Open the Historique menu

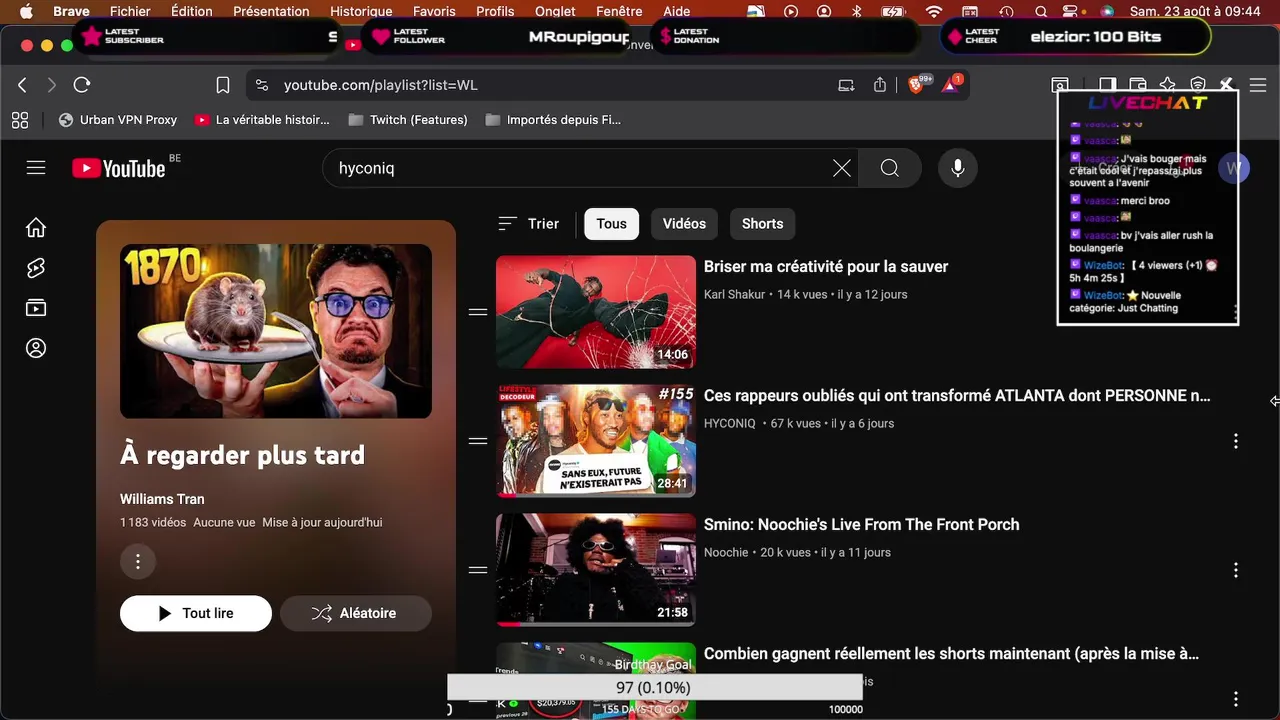click(x=361, y=12)
